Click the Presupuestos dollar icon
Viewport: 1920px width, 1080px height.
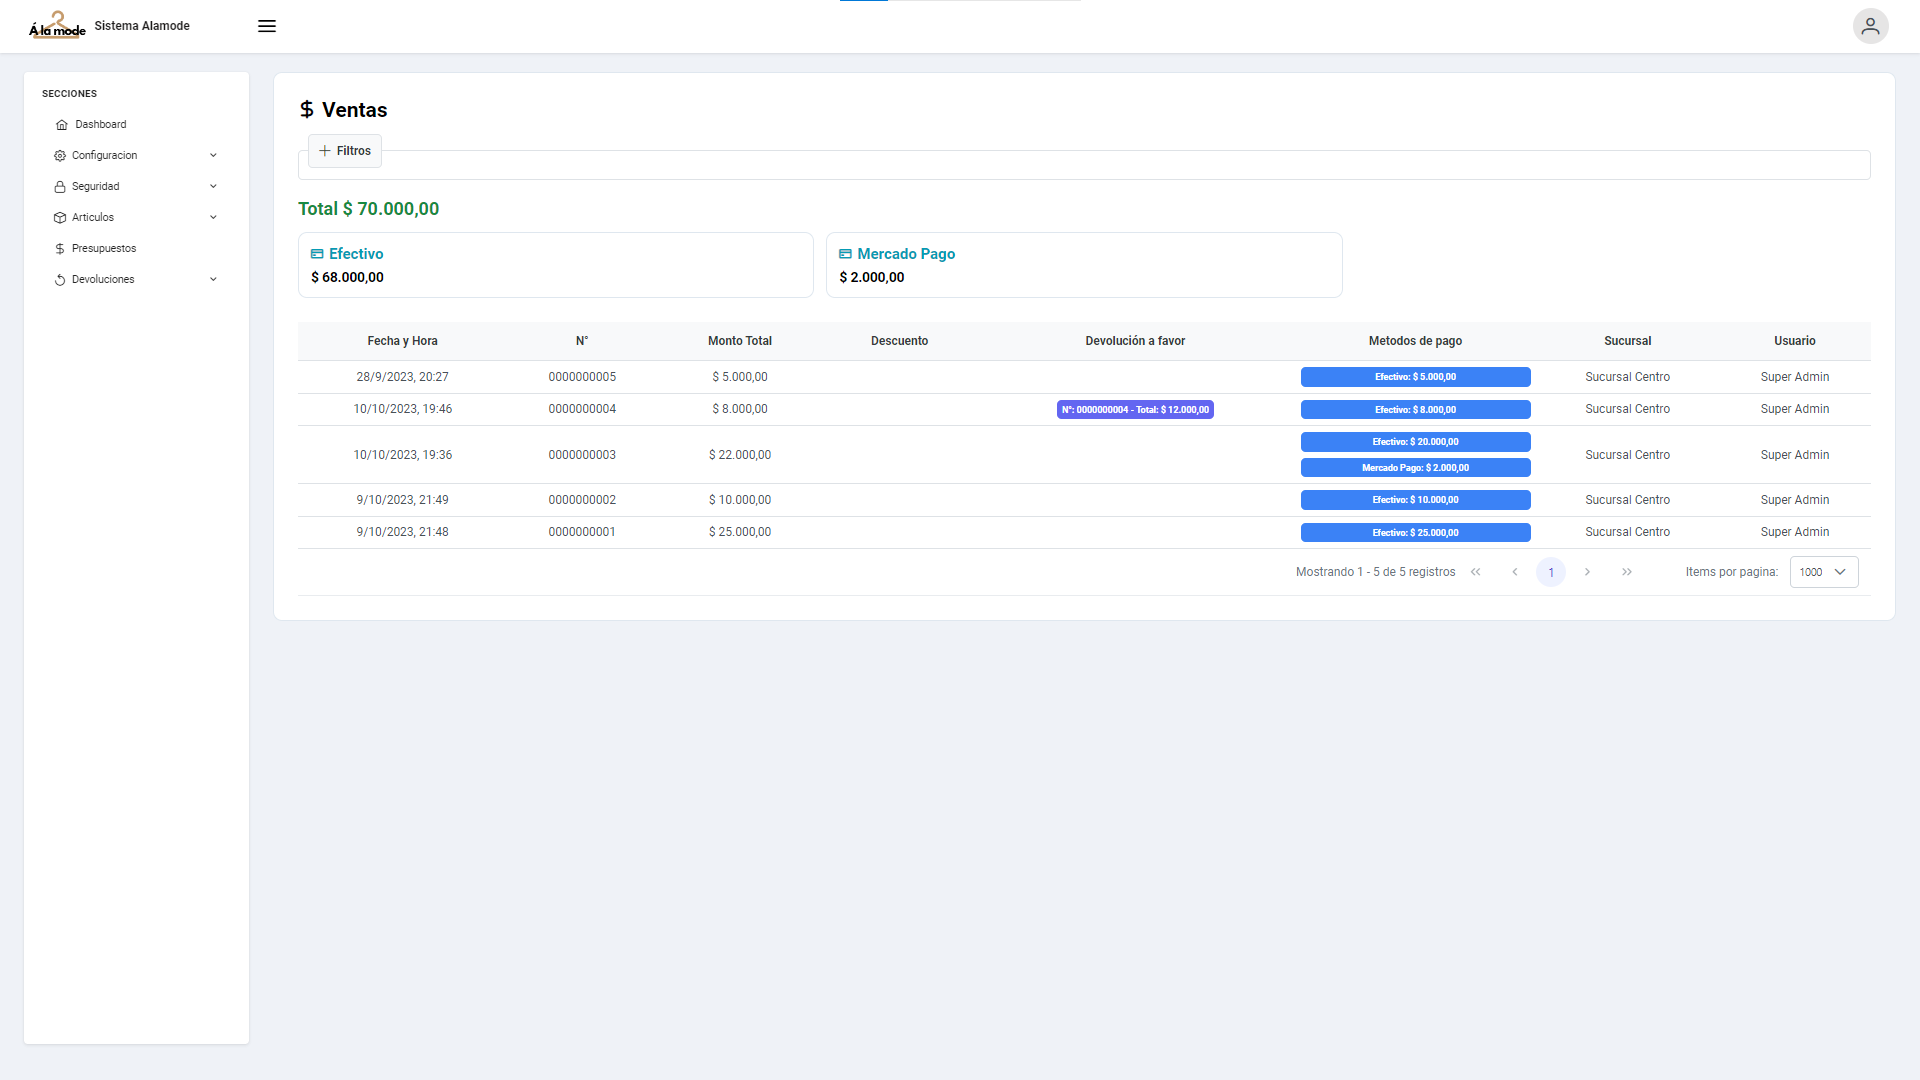(x=60, y=249)
